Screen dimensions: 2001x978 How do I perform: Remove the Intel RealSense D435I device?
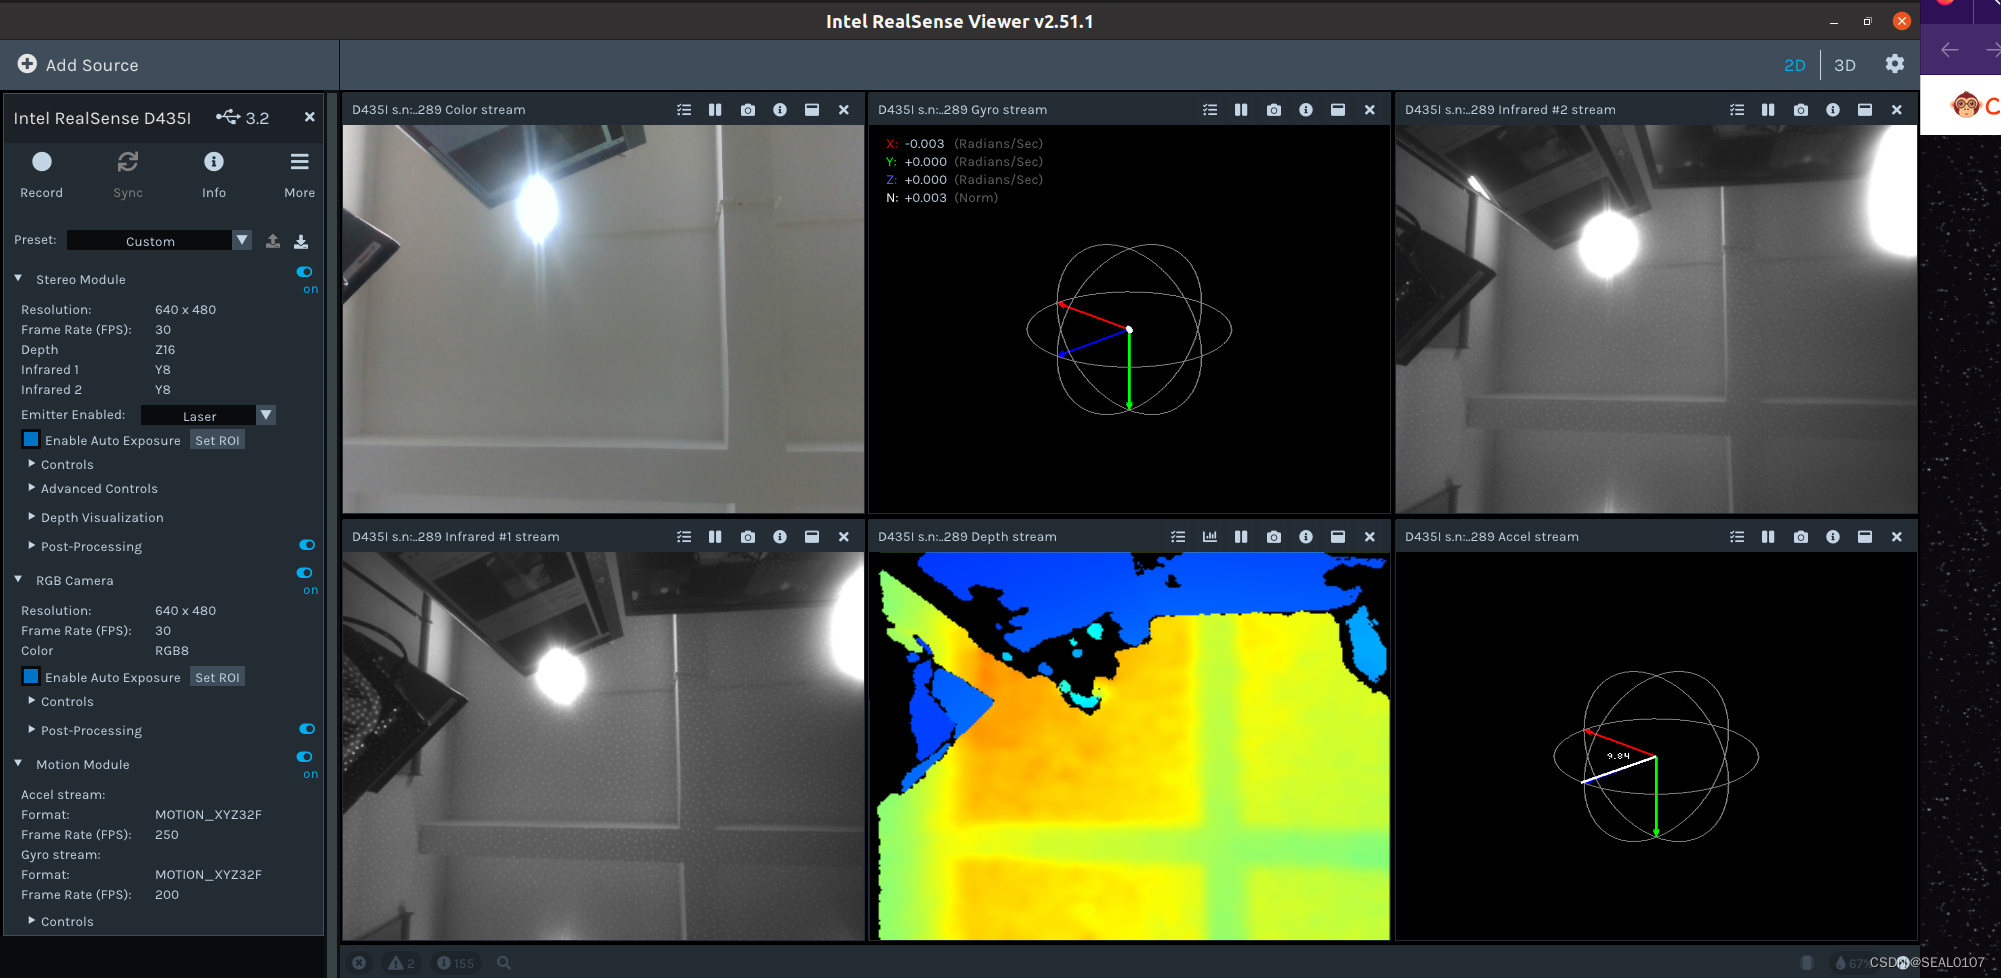[x=310, y=117]
